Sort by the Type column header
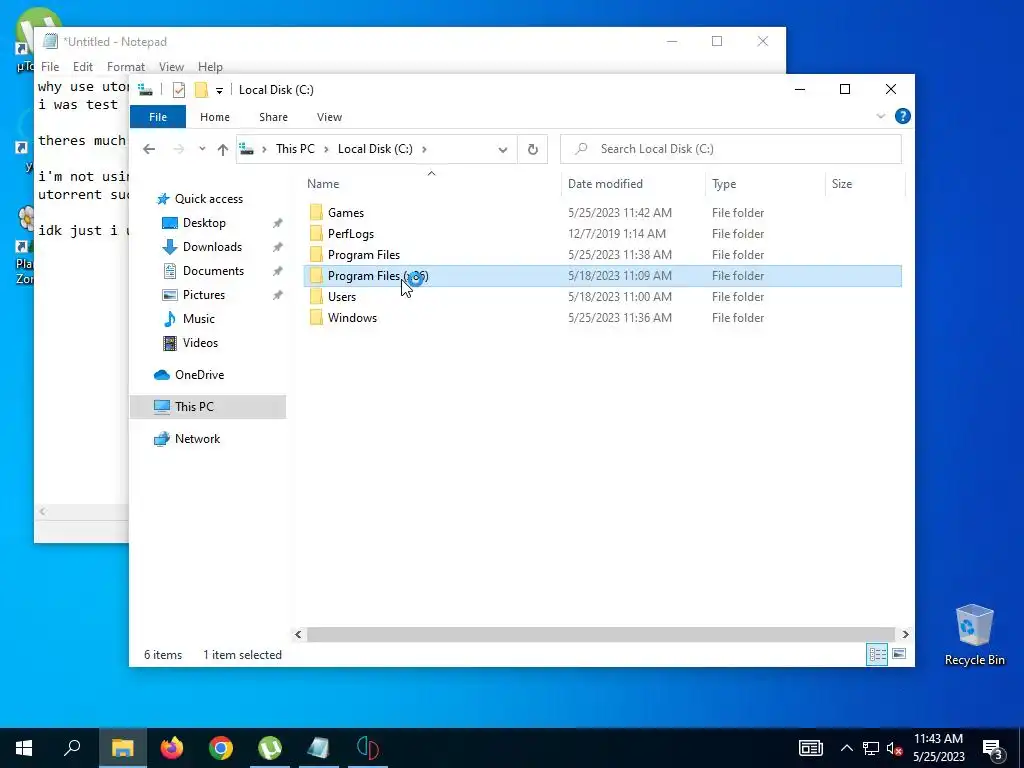This screenshot has height=768, width=1024. click(x=765, y=184)
